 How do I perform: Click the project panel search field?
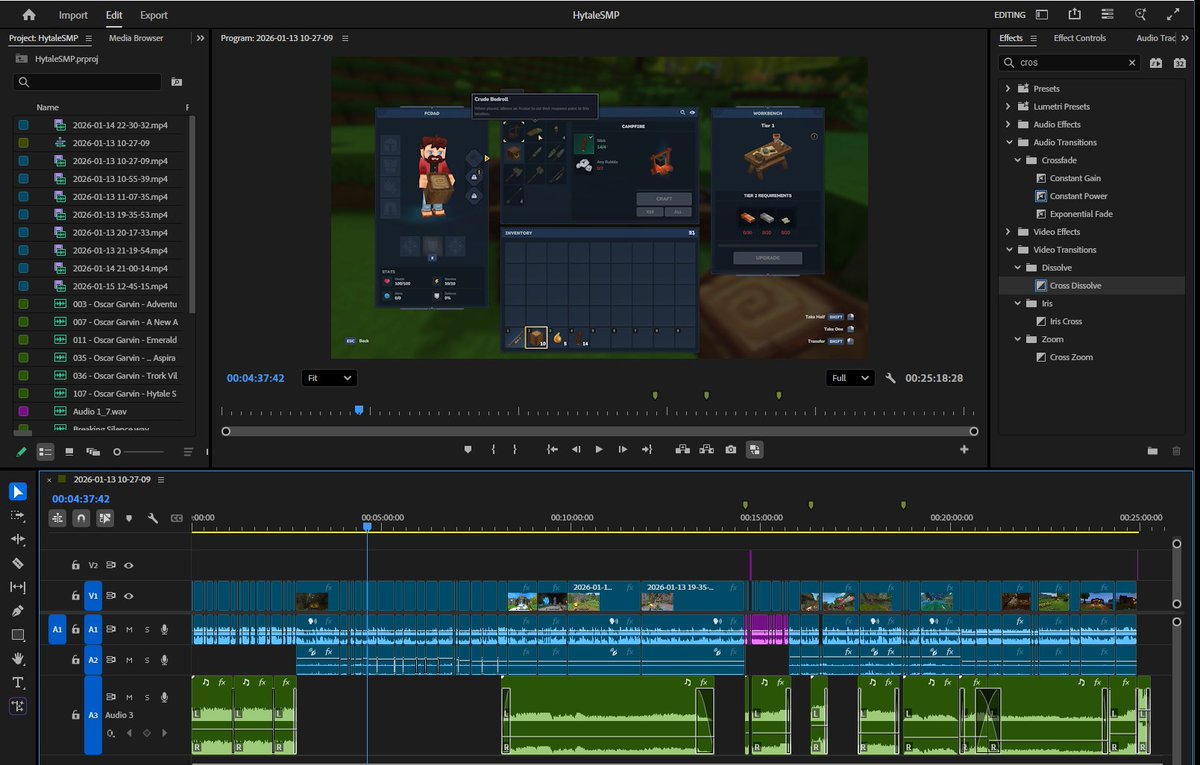[x=88, y=82]
